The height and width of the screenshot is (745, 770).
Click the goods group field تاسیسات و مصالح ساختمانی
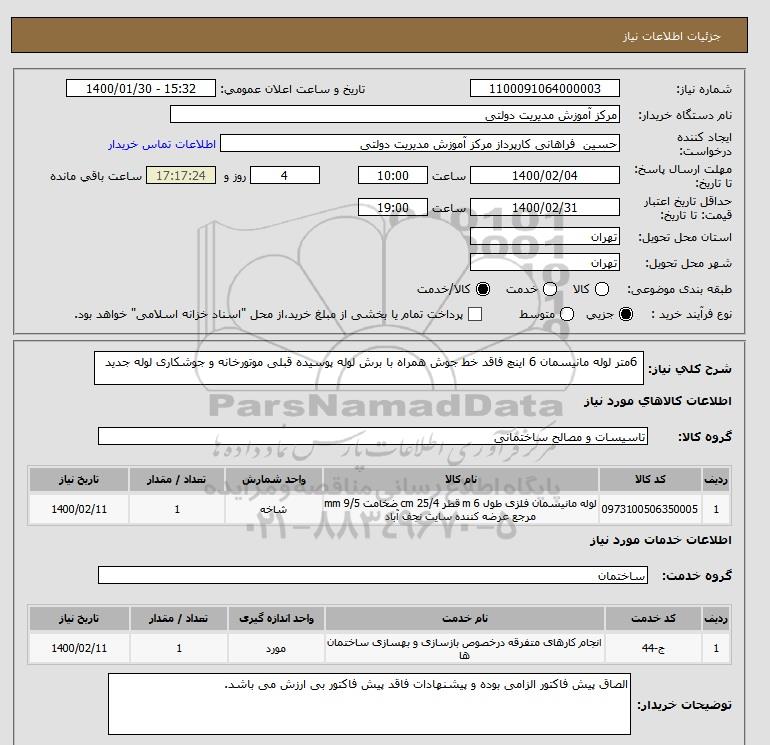coord(373,436)
